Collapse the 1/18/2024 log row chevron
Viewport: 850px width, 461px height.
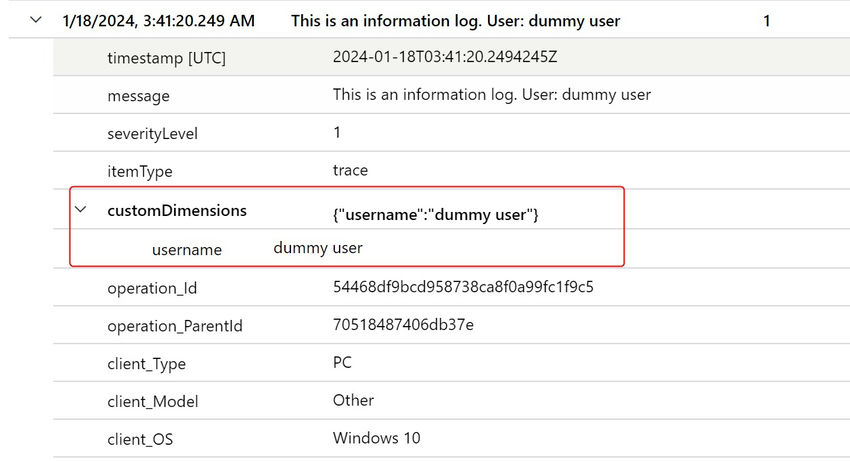(x=36, y=20)
